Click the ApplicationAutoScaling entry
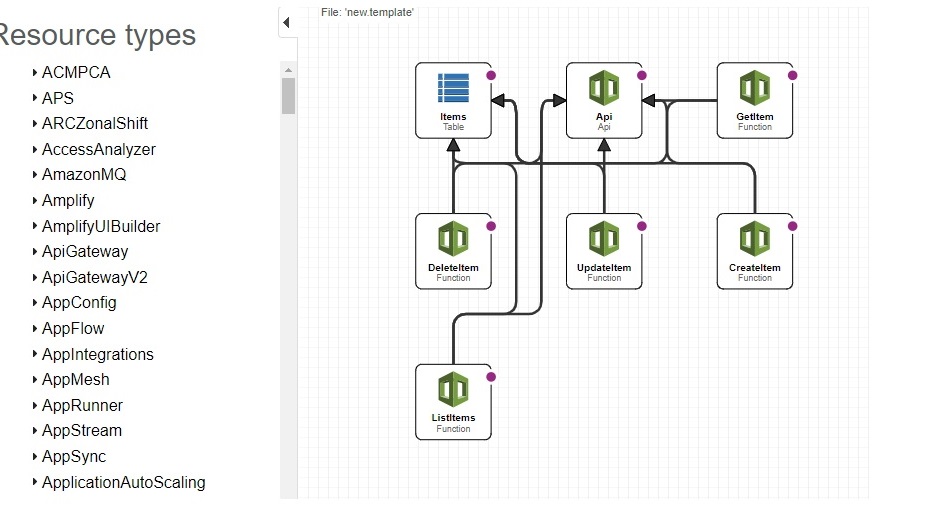This screenshot has width=944, height=524. (123, 482)
